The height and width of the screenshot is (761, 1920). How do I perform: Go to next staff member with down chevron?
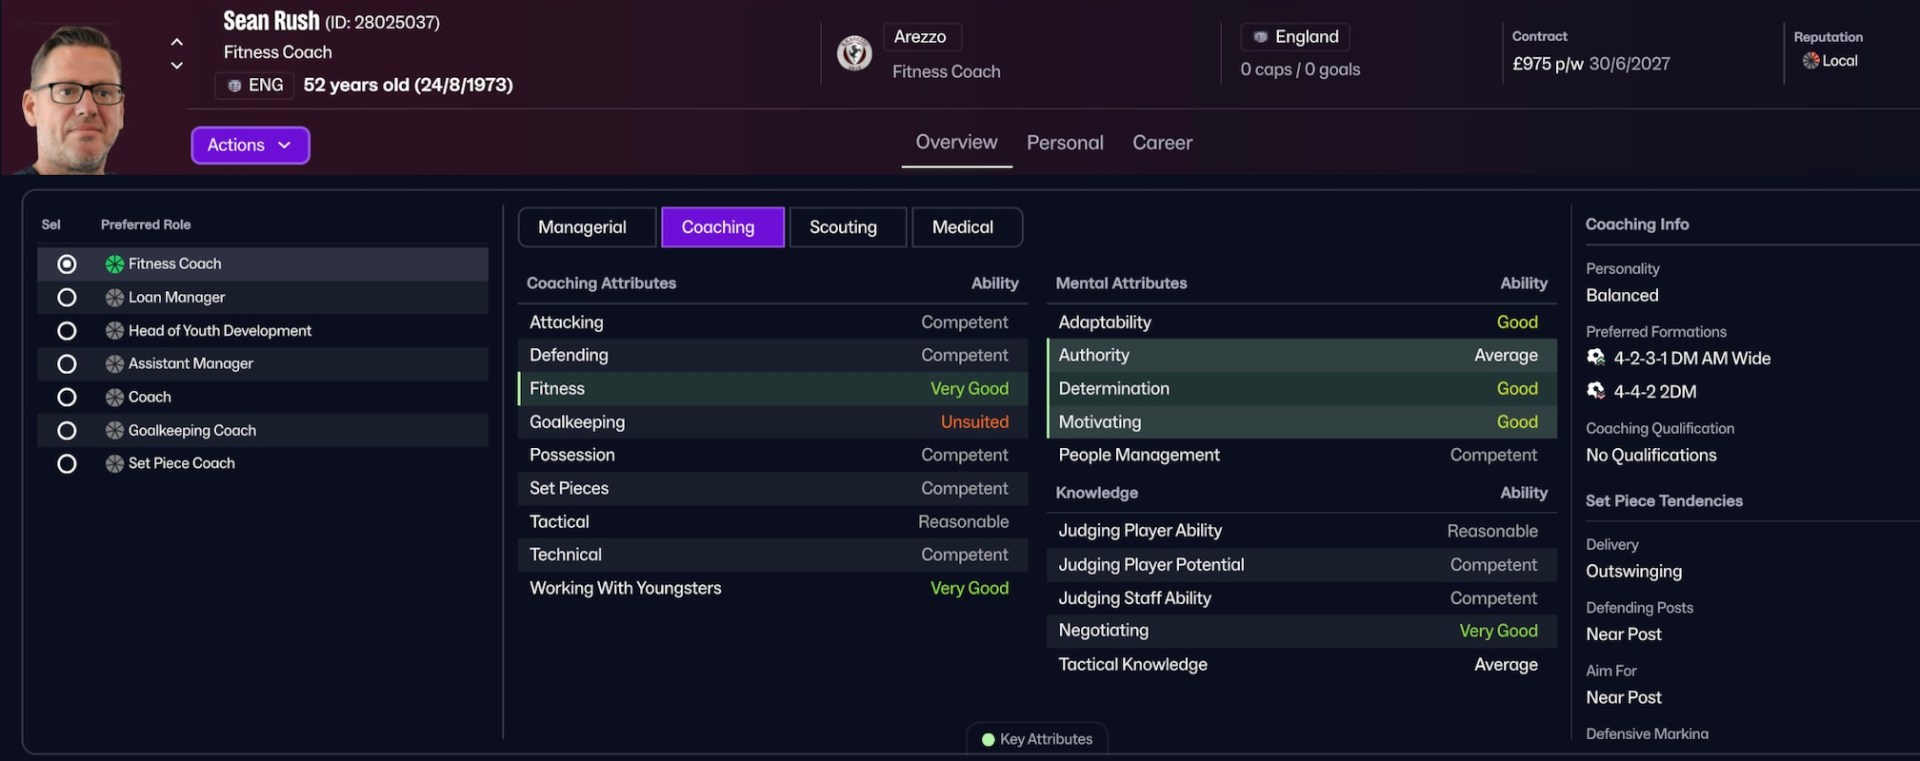pyautogui.click(x=177, y=66)
